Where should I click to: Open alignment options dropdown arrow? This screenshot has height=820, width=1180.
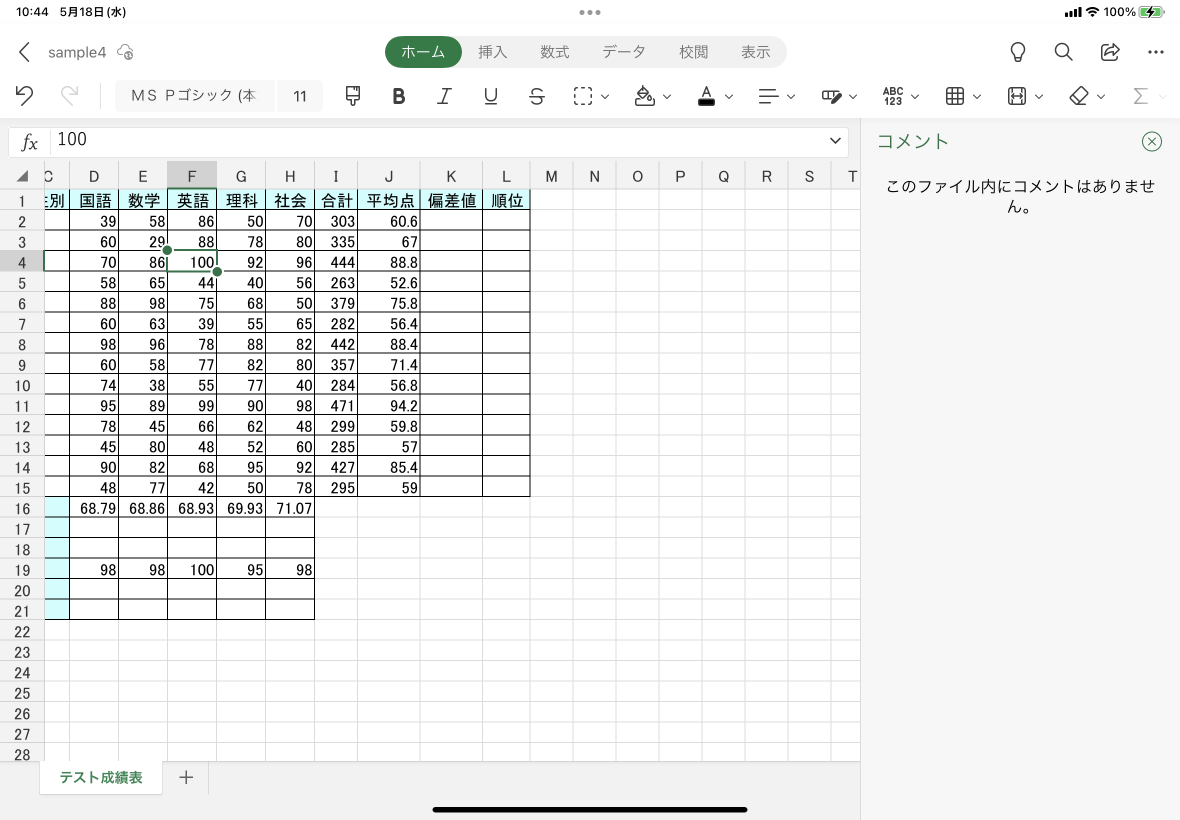[x=791, y=96]
